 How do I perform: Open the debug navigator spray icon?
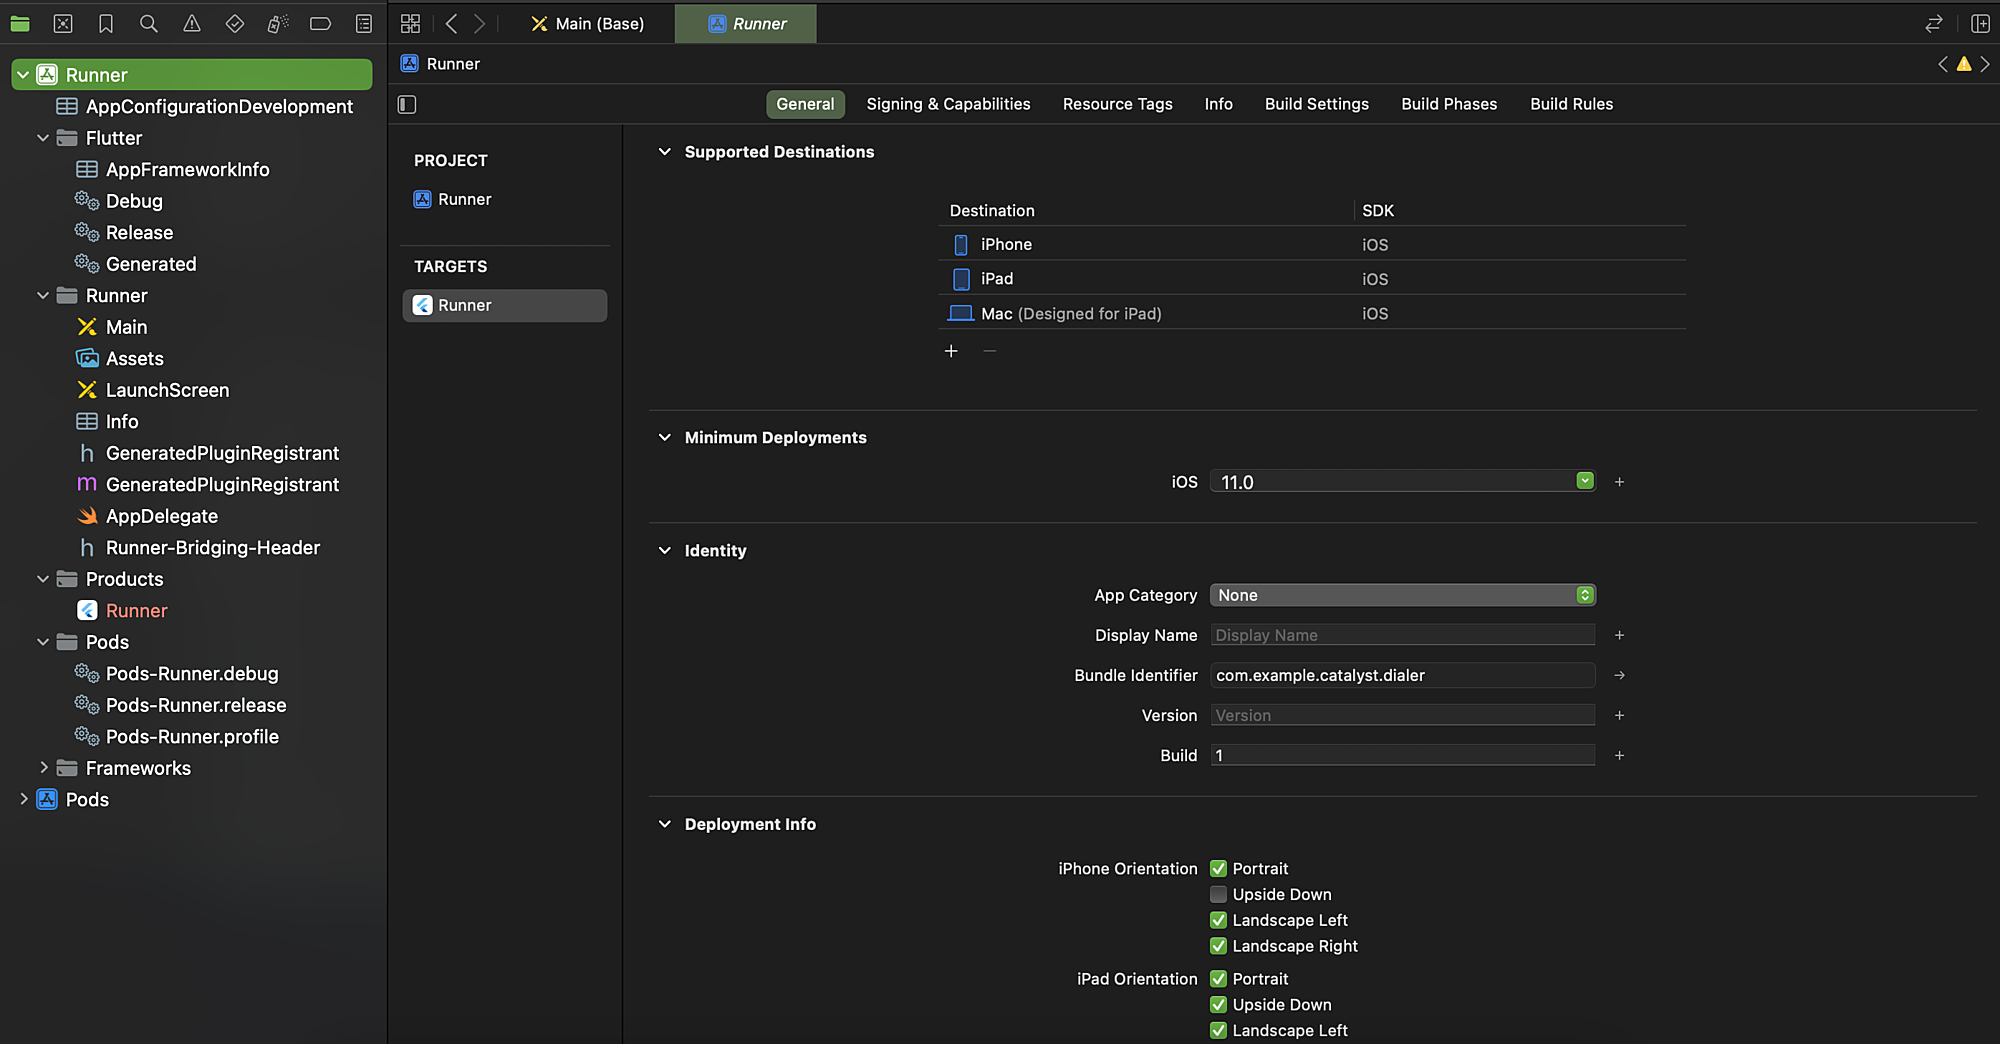[278, 23]
